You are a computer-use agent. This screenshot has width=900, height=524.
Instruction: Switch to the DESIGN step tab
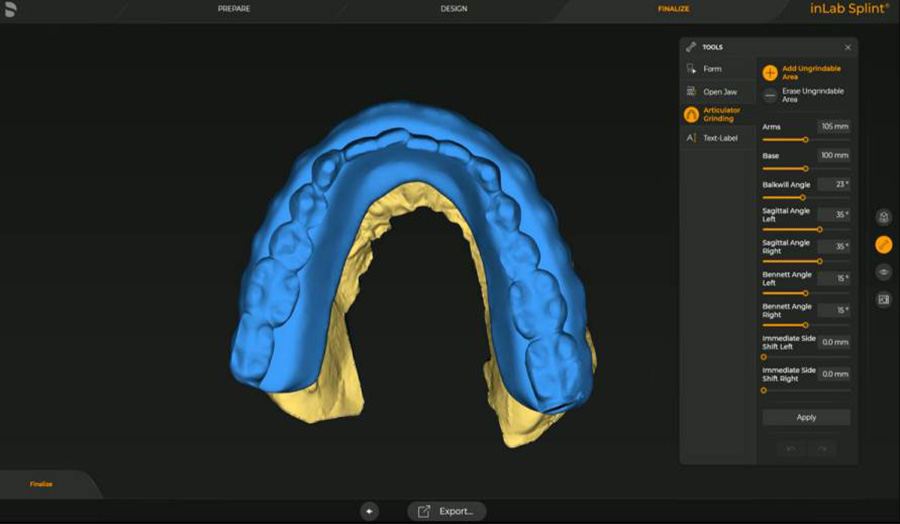tap(454, 9)
